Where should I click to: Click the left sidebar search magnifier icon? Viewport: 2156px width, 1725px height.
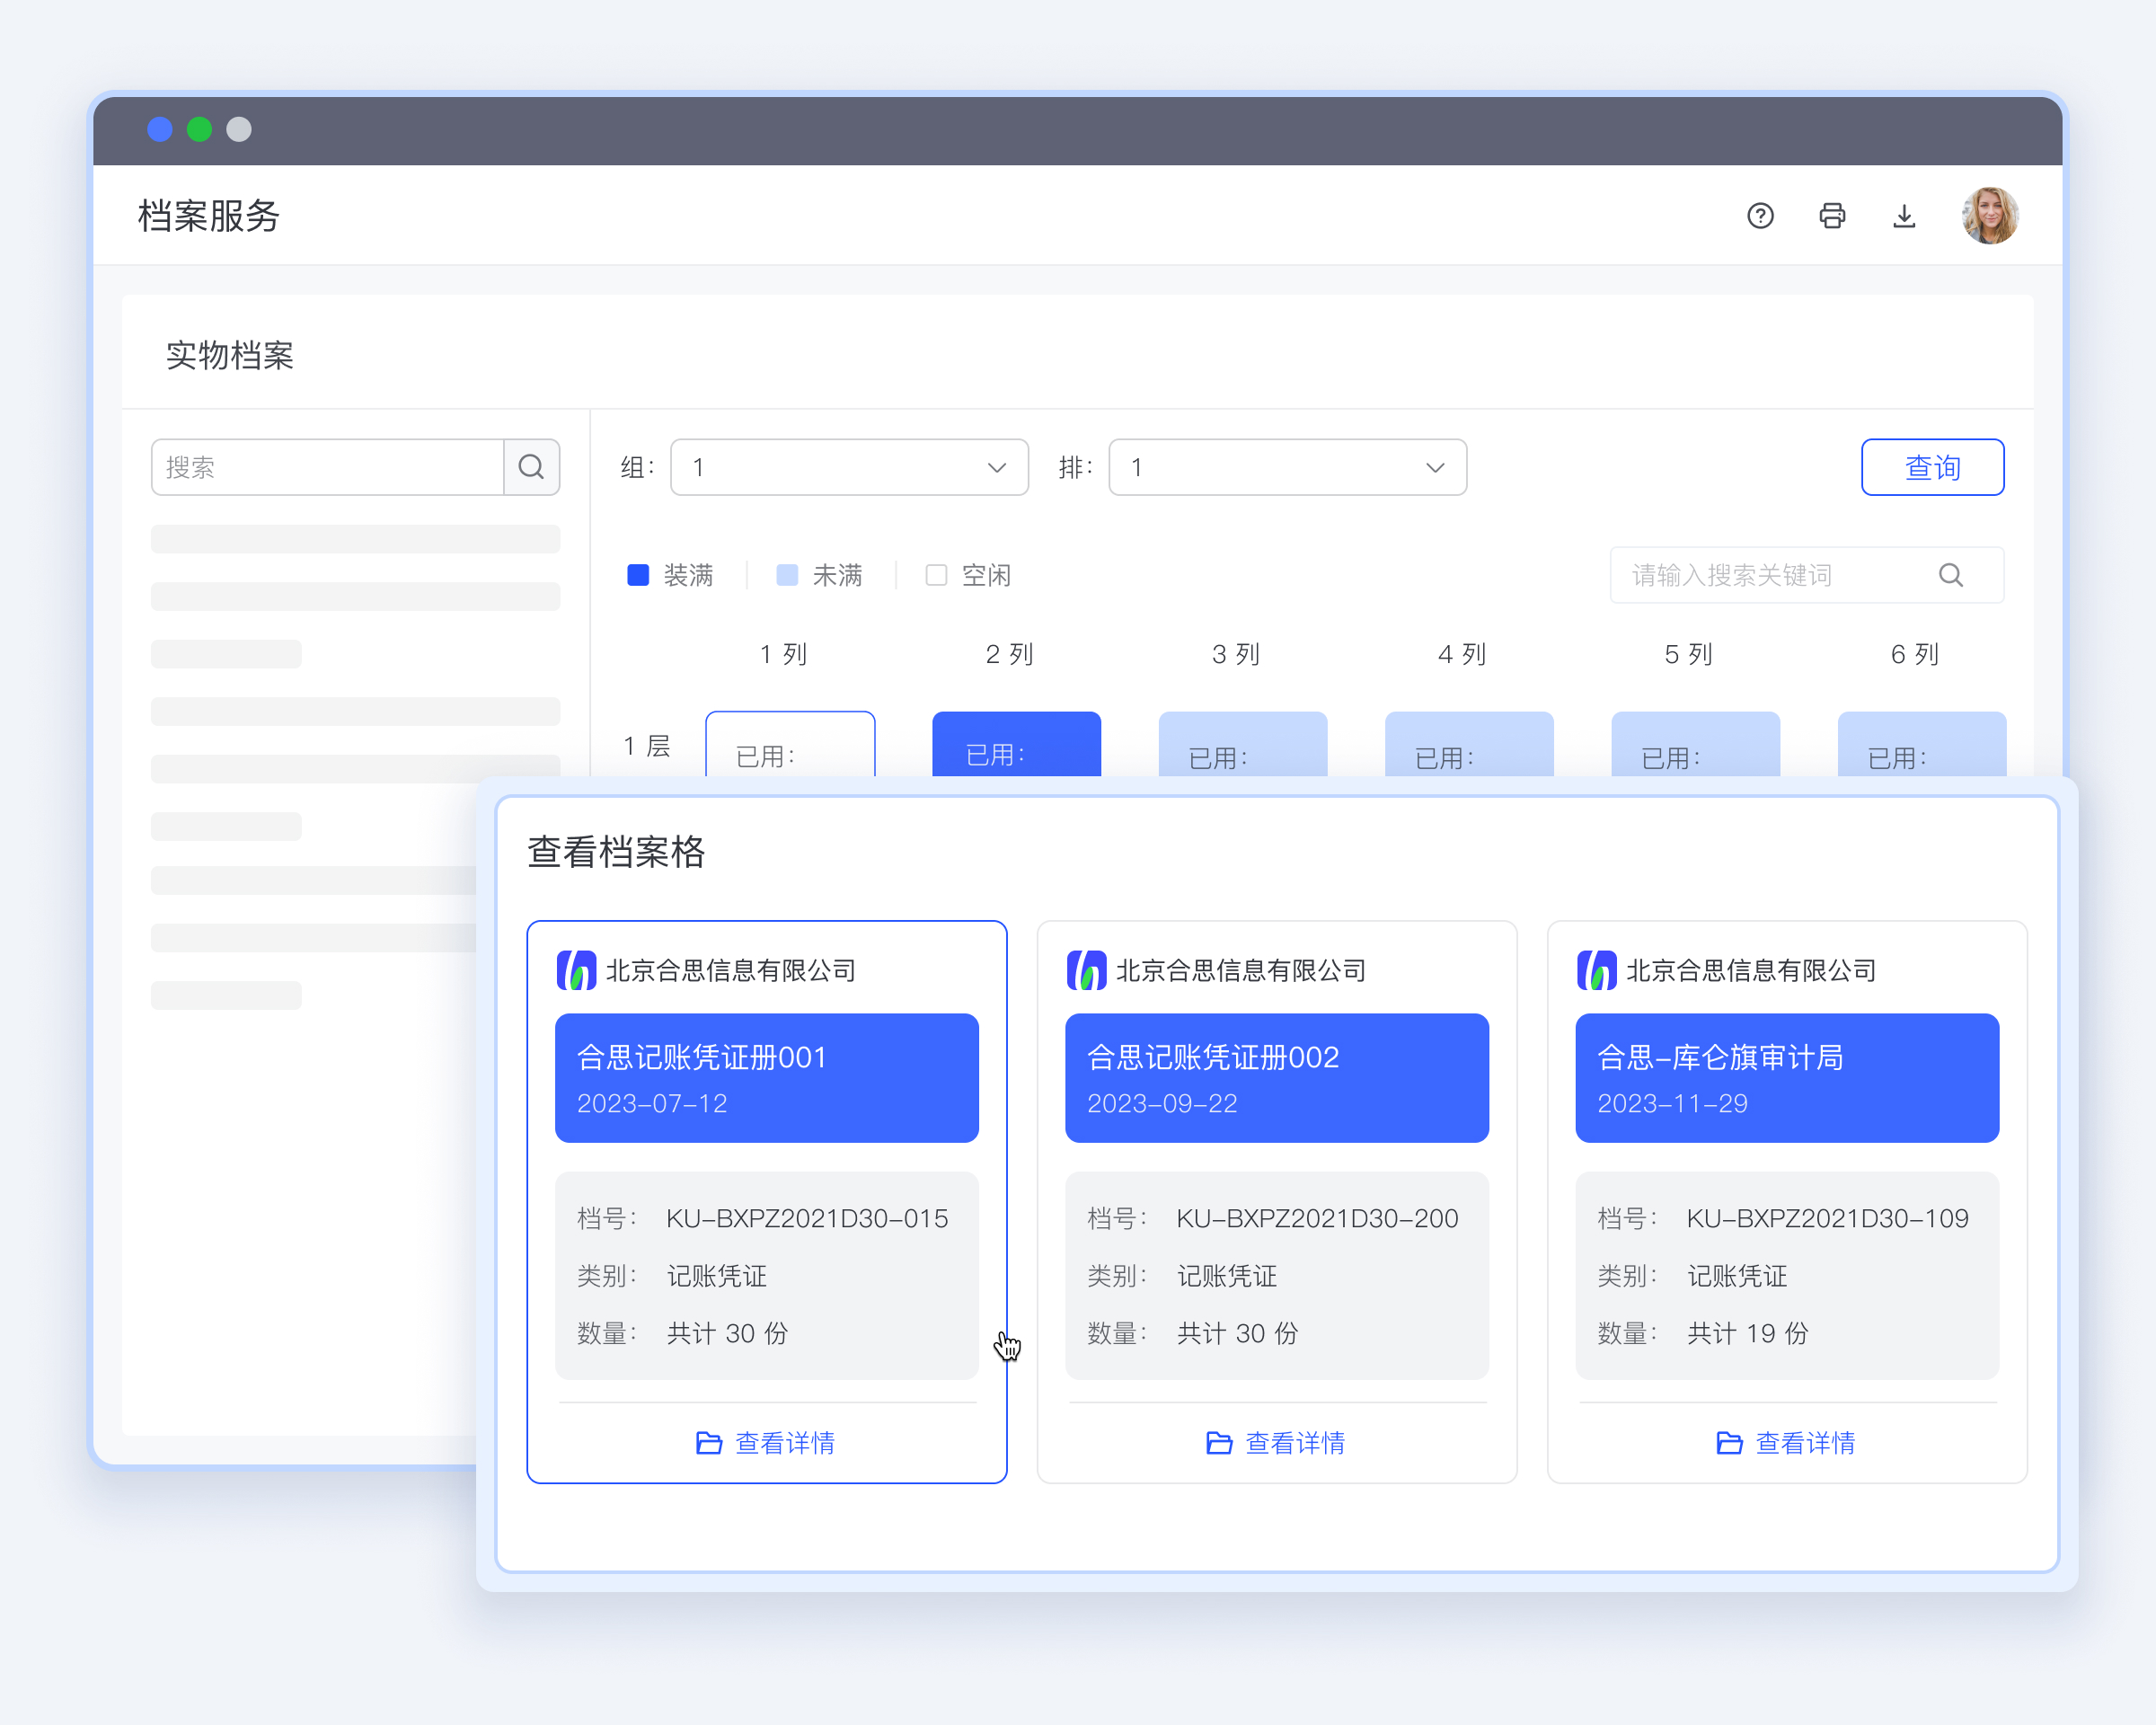coord(531,467)
